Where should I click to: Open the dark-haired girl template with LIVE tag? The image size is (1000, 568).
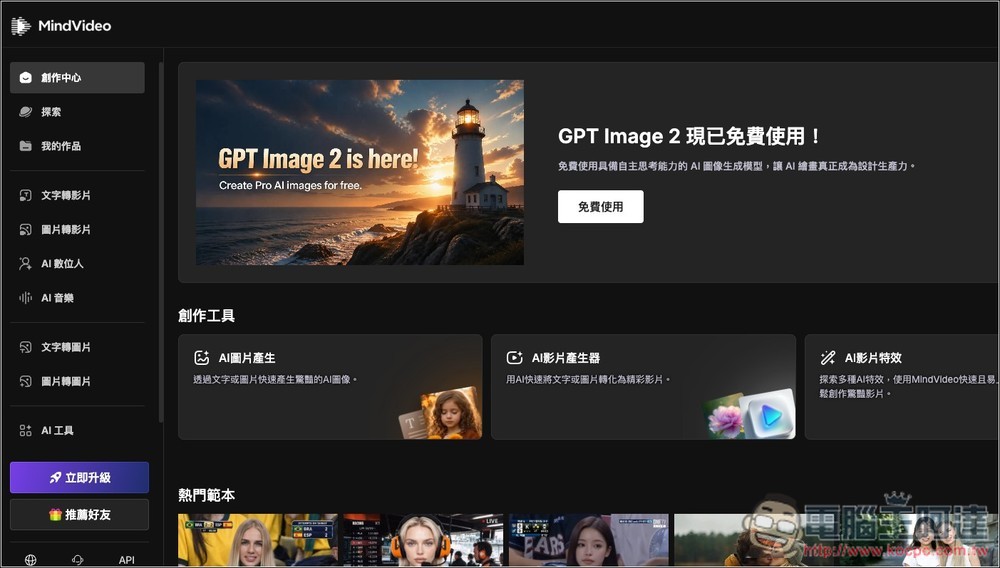coord(589,540)
